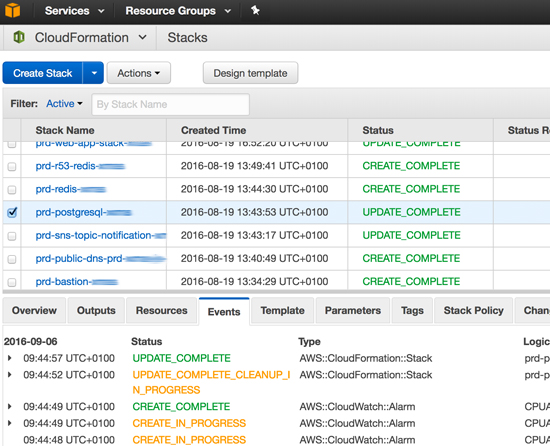Sort by the Stack Name column header

[x=65, y=130]
